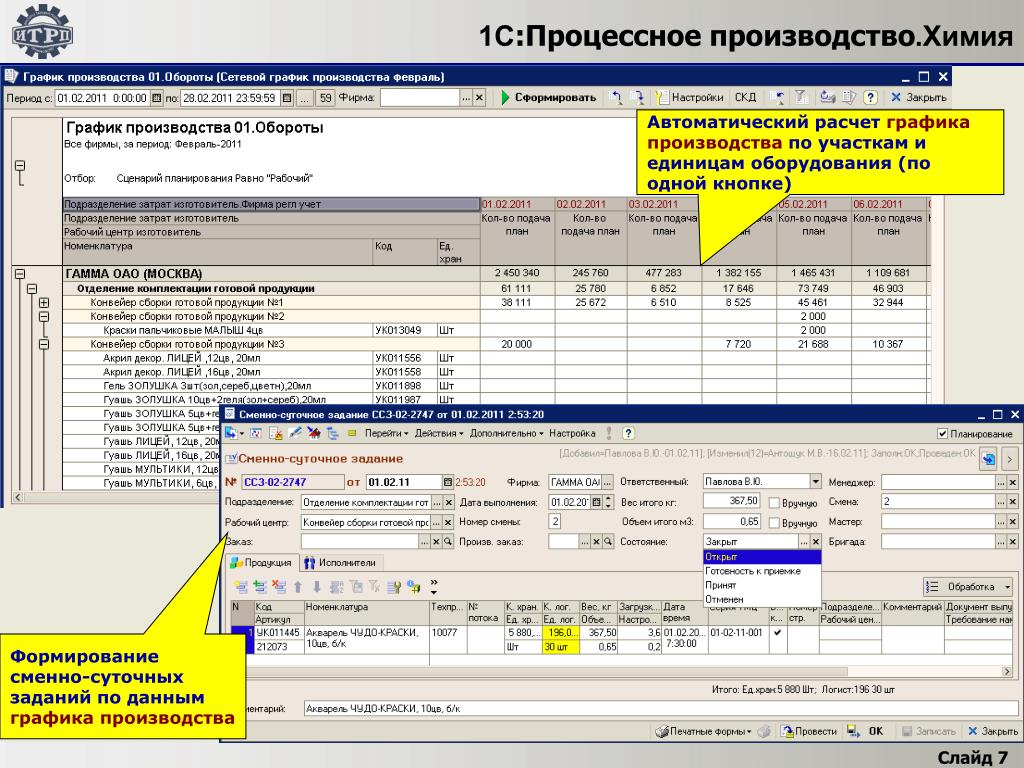Screen dimensions: 1024x768
Task: Open help icon in График производства toolbar
Action: click(870, 98)
